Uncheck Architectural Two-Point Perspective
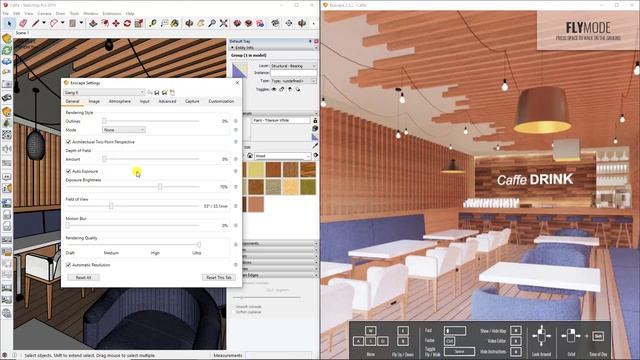This screenshot has height=360, width=640. pyautogui.click(x=68, y=142)
